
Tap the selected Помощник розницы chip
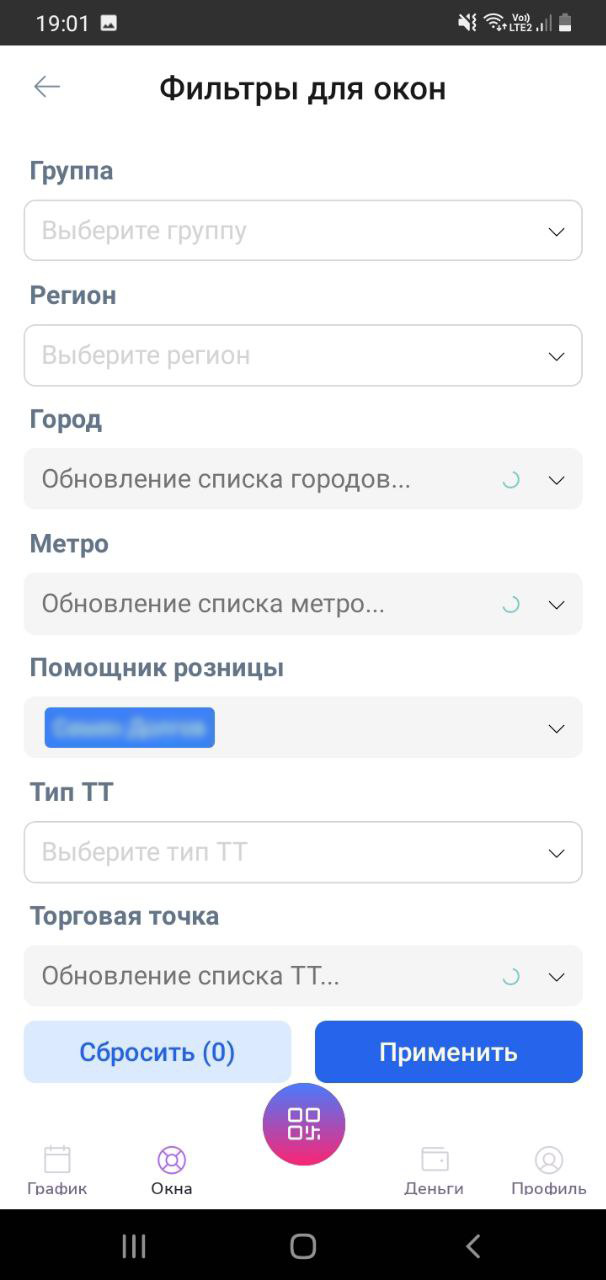[130, 728]
